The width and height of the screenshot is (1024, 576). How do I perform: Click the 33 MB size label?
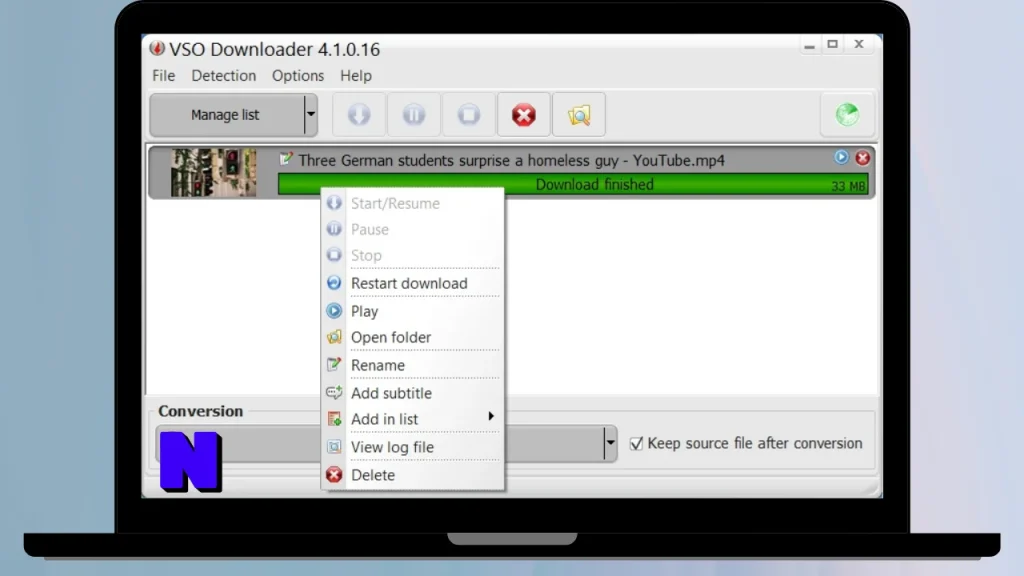[848, 186]
